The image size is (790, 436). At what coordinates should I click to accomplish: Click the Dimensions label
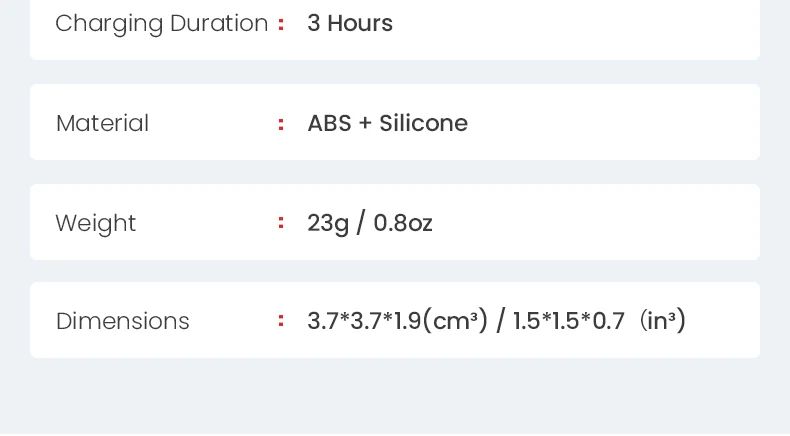tap(122, 321)
